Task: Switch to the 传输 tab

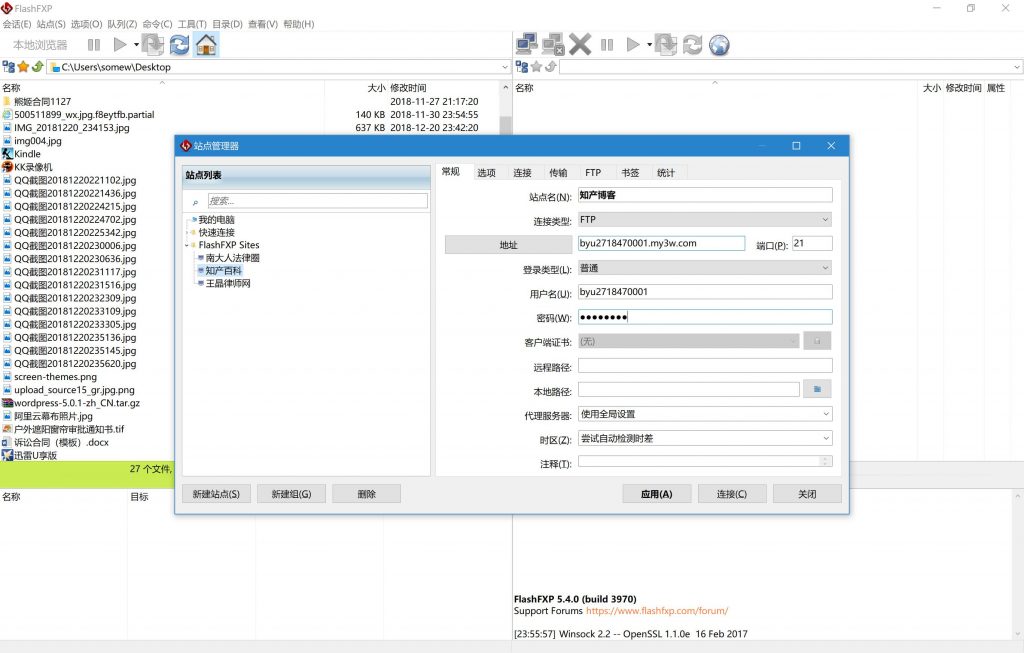Action: click(558, 173)
